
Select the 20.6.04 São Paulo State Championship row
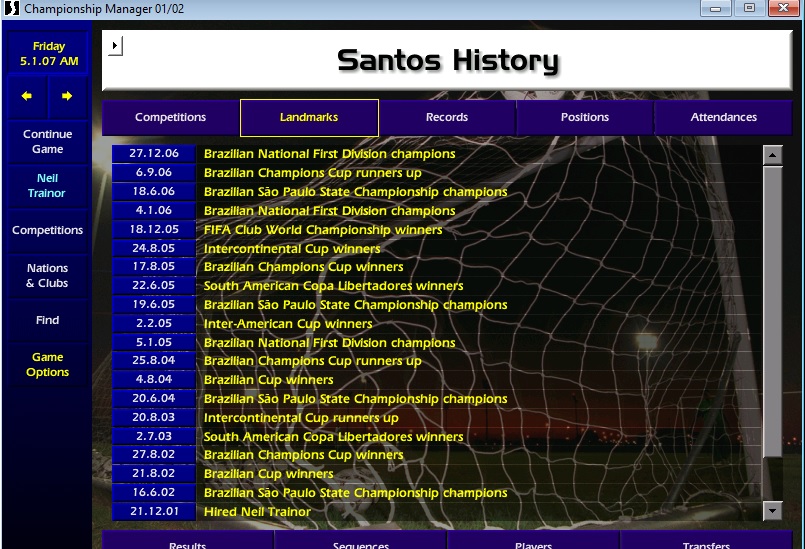(436, 399)
